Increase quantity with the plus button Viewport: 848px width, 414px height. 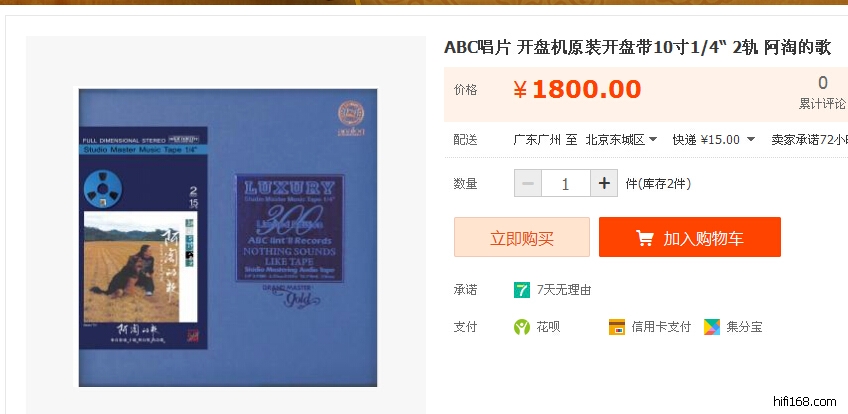604,183
